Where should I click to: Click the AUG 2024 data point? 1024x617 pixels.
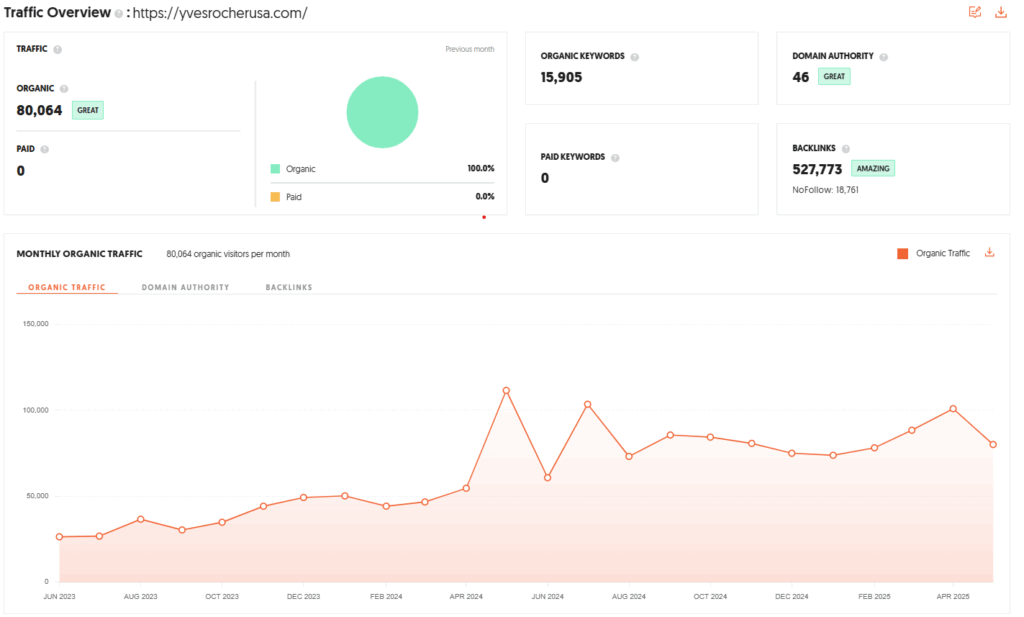tap(629, 456)
